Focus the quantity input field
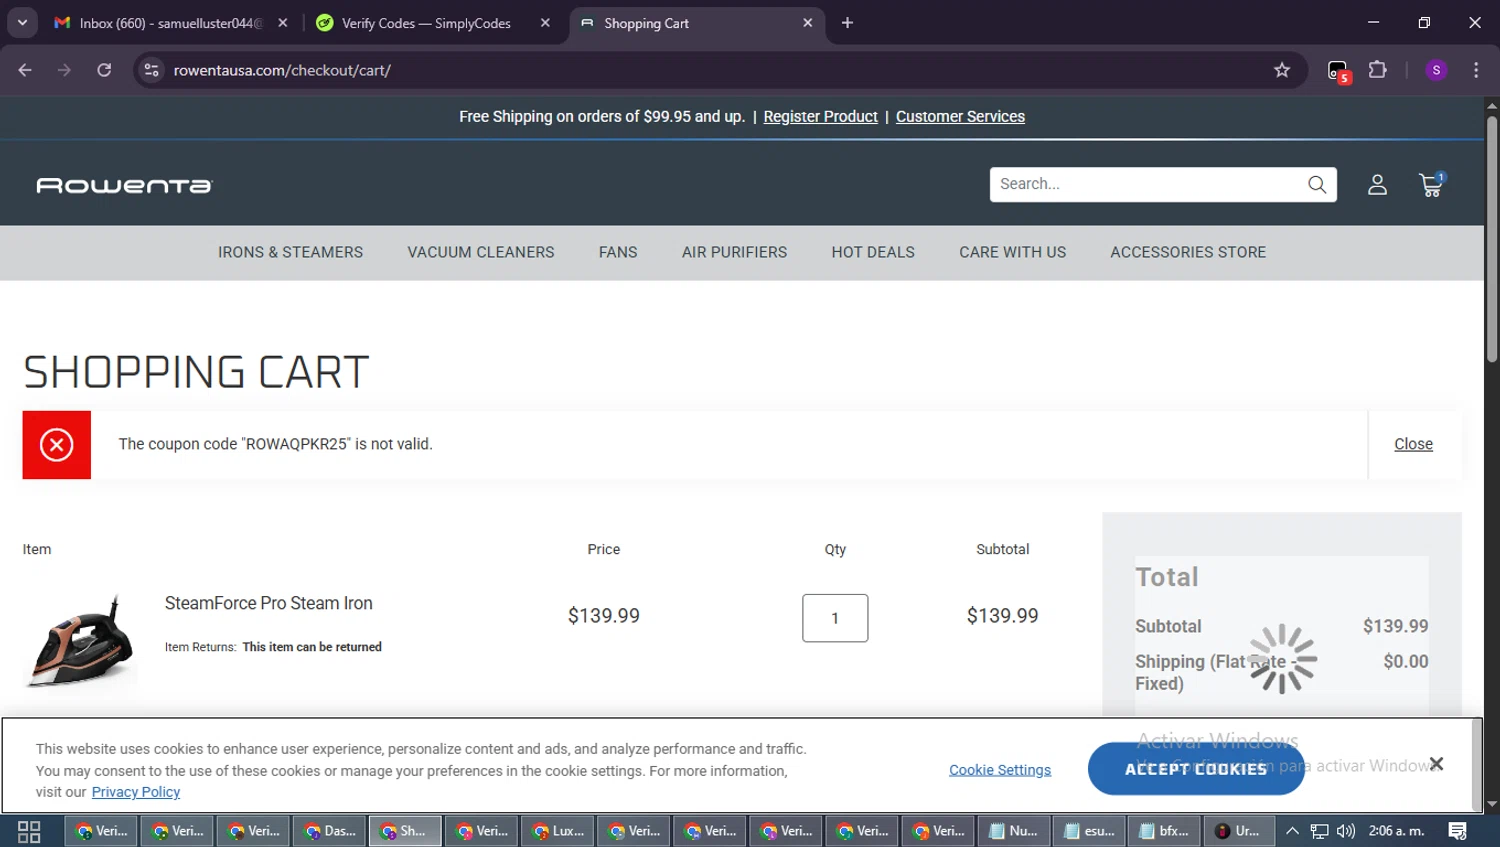This screenshot has width=1500, height=847. click(835, 618)
